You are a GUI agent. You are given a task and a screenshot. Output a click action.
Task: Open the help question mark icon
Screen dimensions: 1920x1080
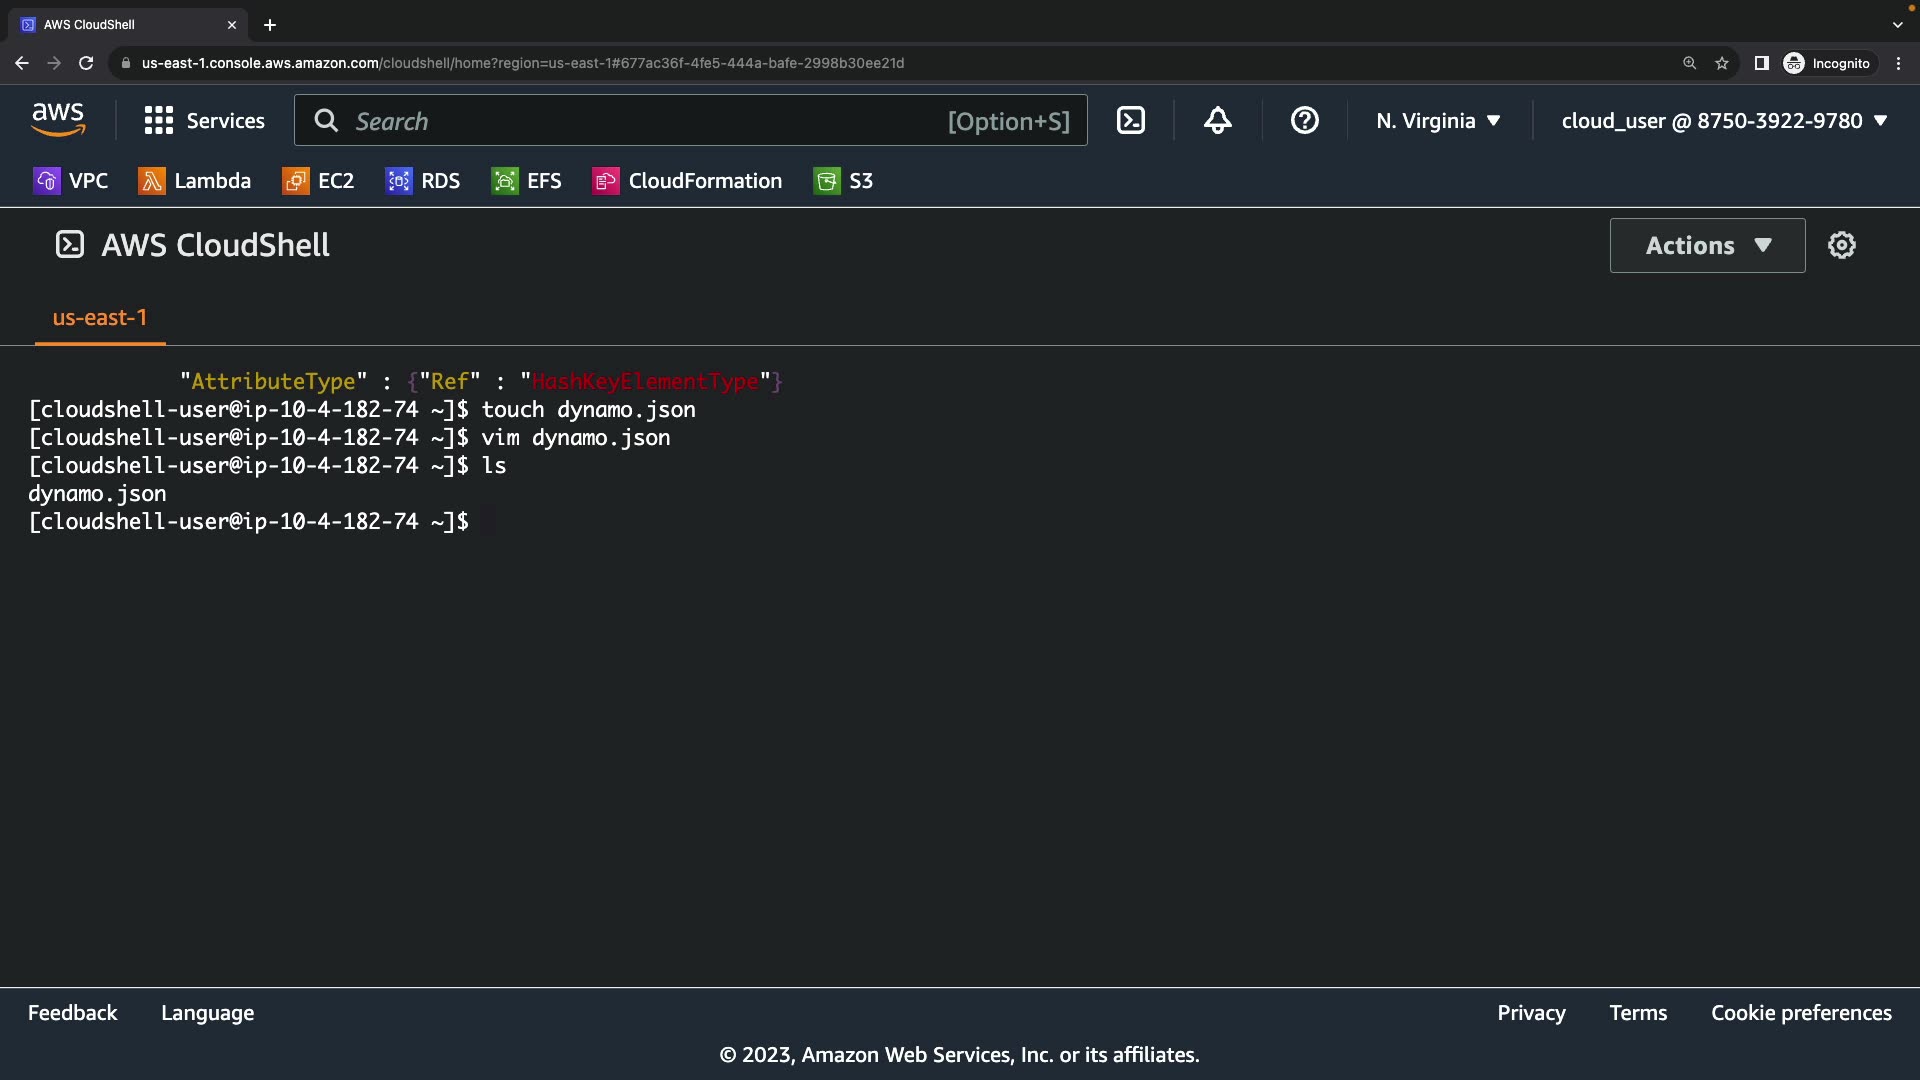point(1304,121)
